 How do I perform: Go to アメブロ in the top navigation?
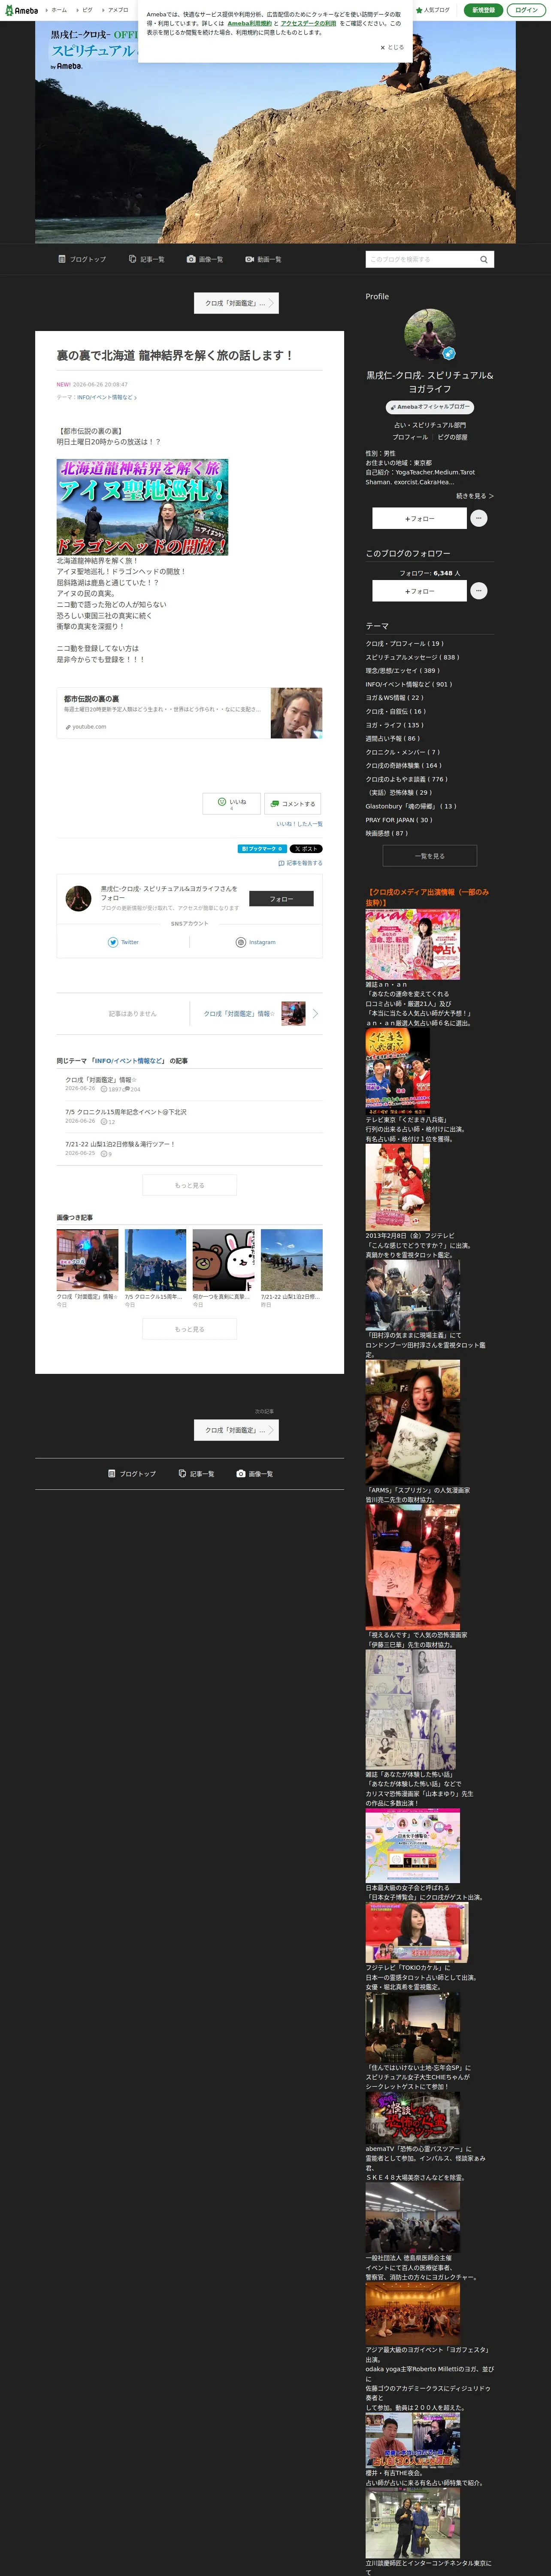tap(117, 10)
